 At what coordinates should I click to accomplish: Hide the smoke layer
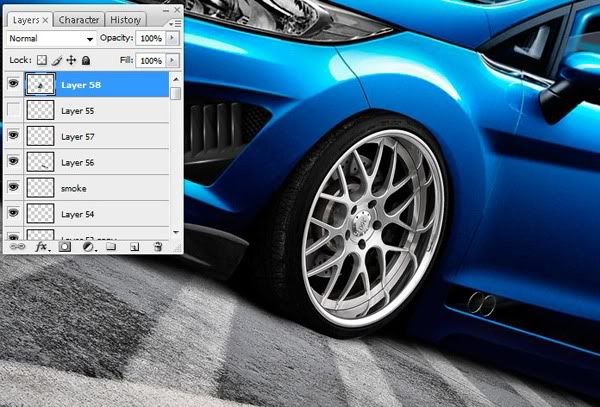coord(13,187)
